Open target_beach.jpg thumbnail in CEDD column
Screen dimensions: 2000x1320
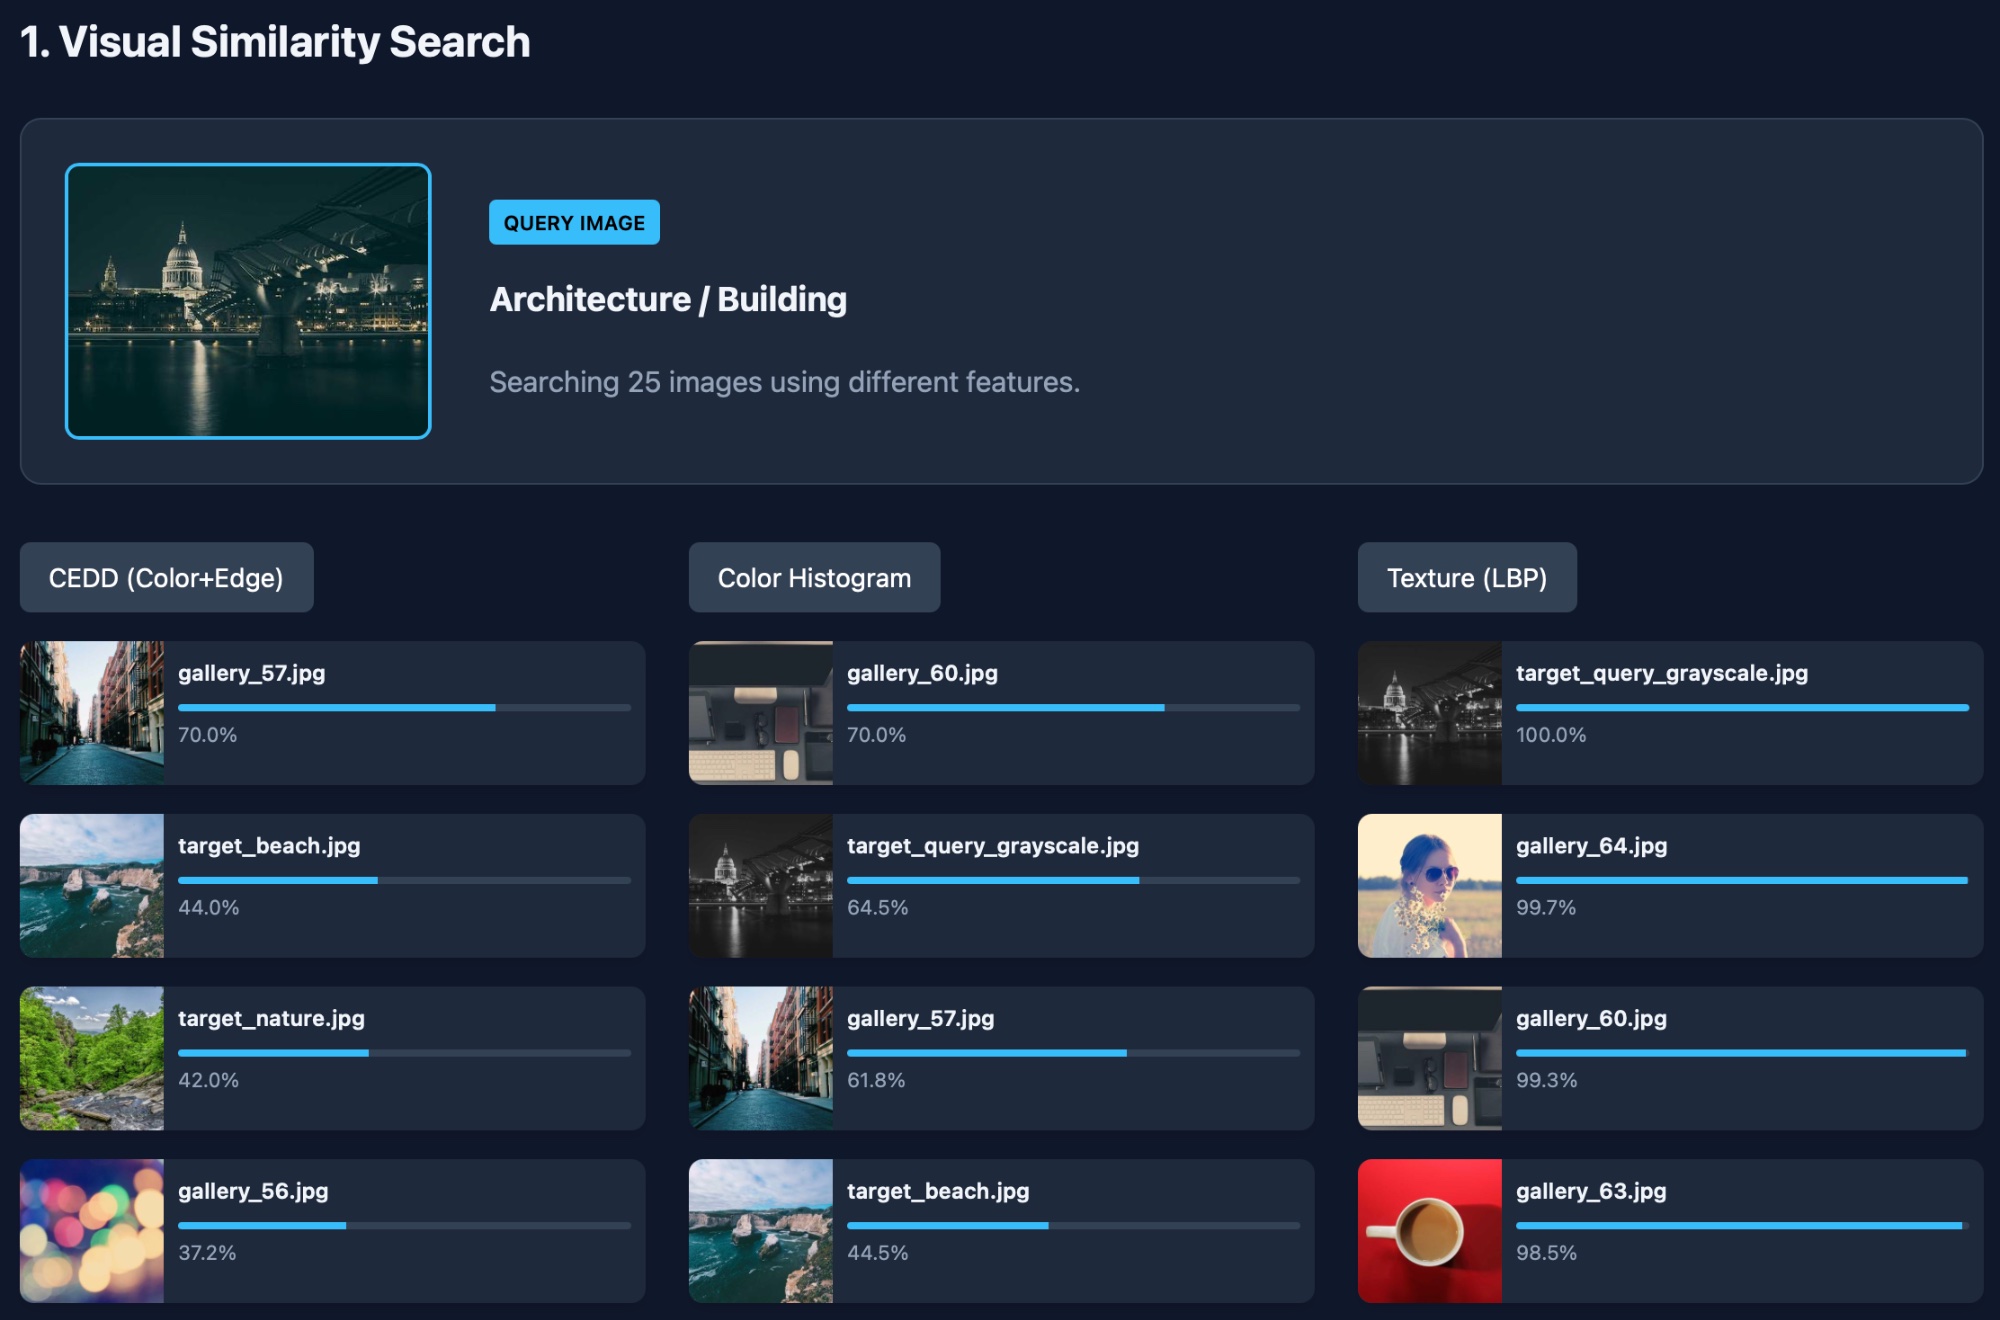point(92,886)
